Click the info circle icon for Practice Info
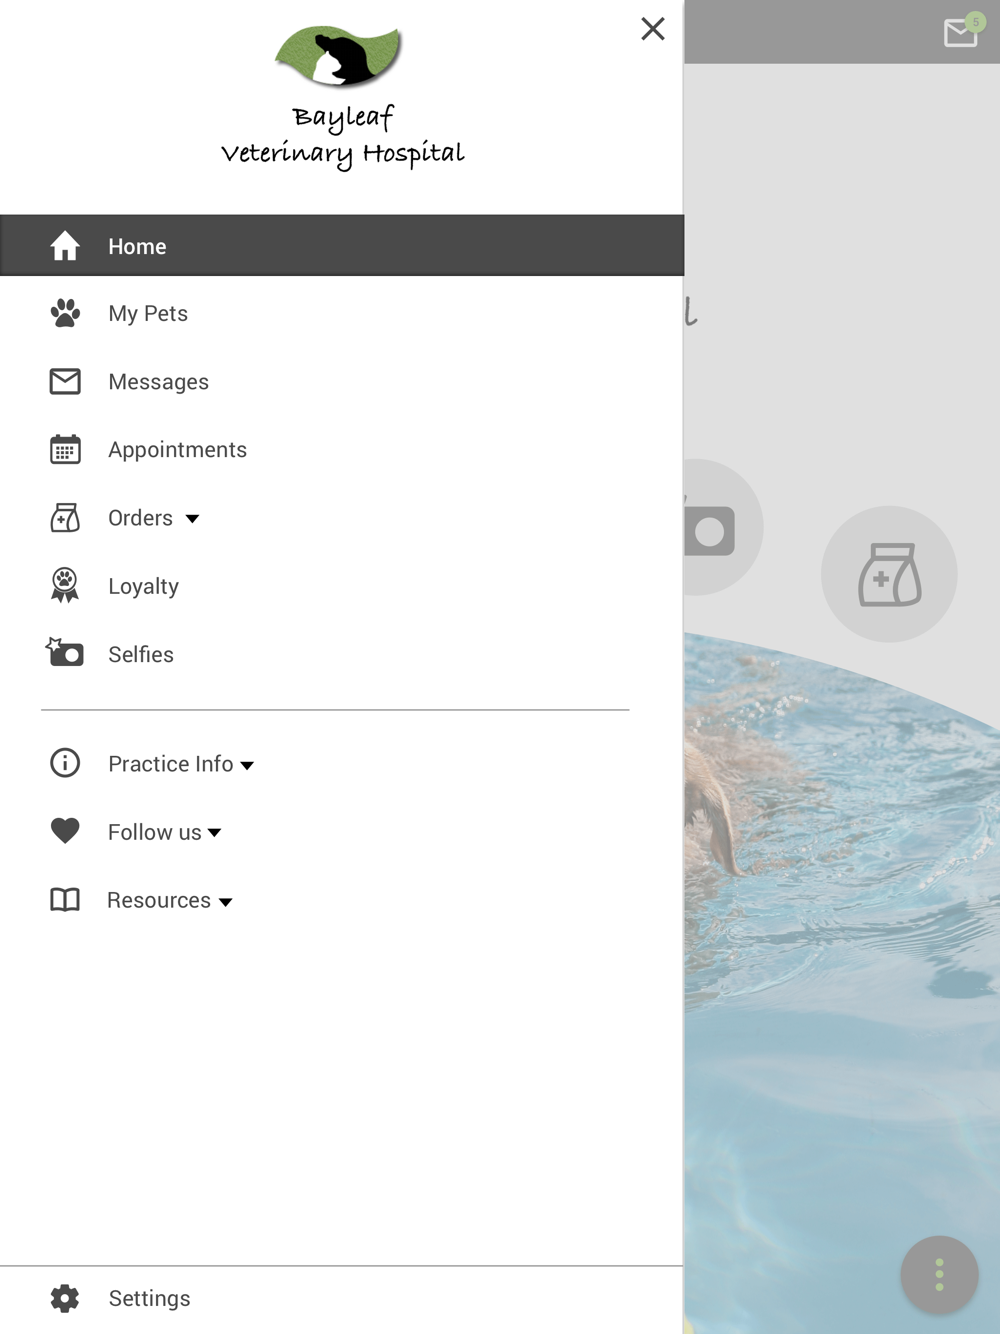 [65, 763]
